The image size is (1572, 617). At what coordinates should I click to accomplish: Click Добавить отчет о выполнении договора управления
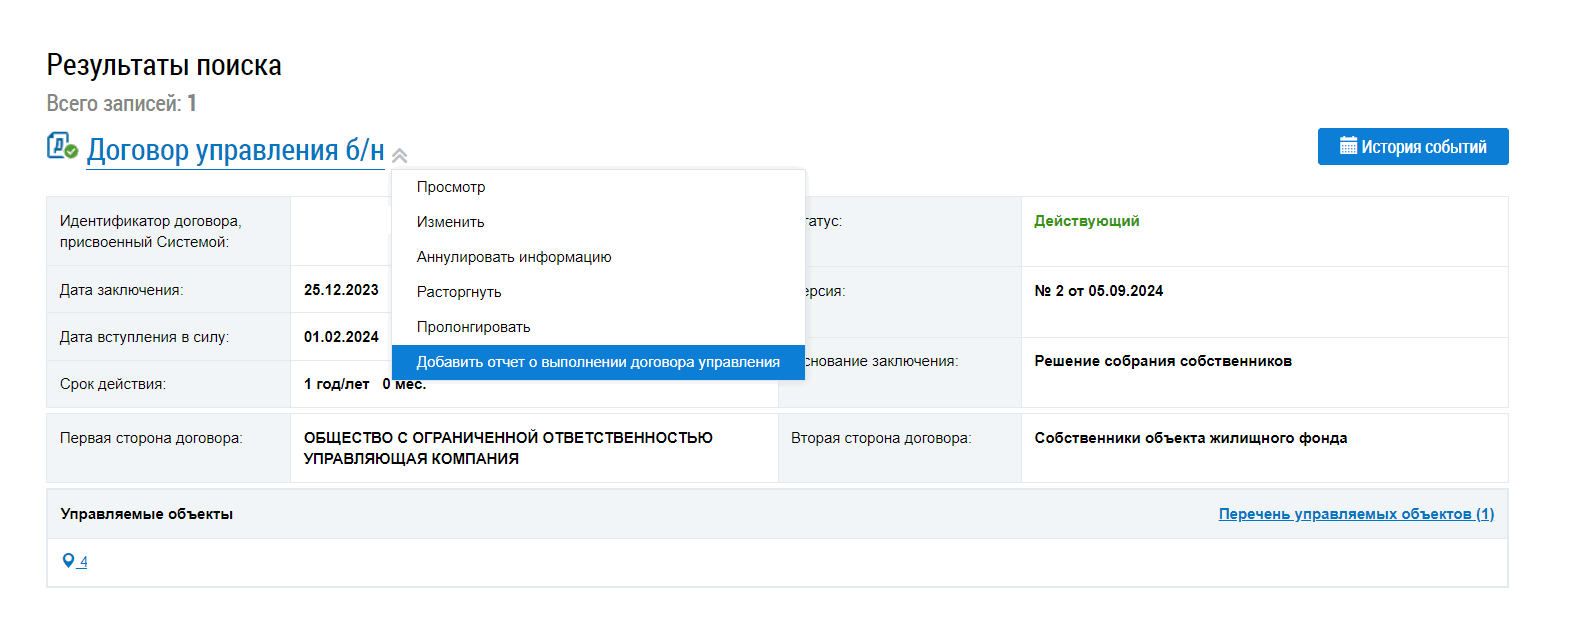pos(598,362)
